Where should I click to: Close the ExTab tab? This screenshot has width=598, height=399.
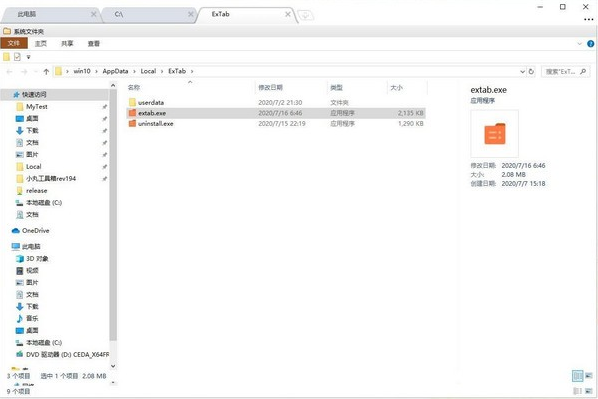288,14
